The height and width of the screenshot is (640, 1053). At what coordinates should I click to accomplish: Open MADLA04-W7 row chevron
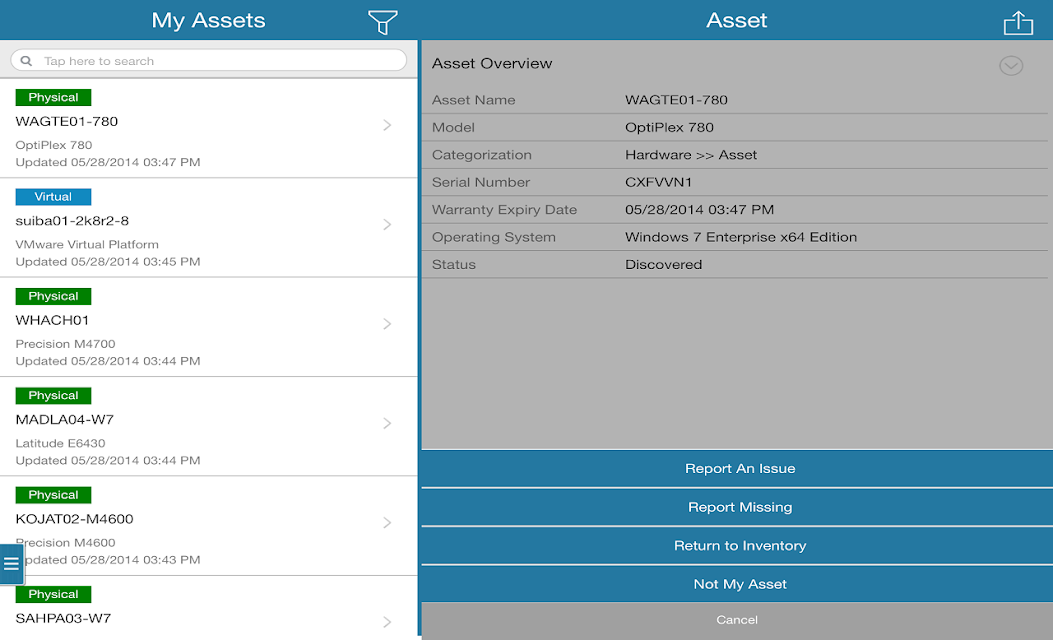click(387, 423)
